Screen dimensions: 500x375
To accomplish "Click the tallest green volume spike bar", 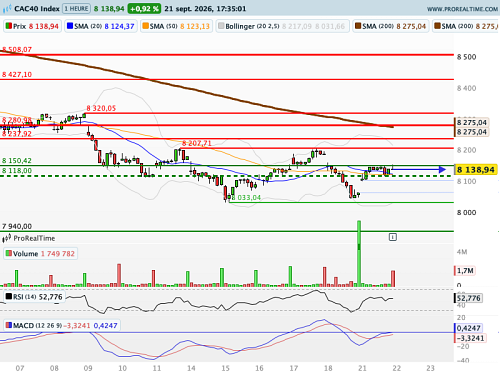I will coord(359,253).
